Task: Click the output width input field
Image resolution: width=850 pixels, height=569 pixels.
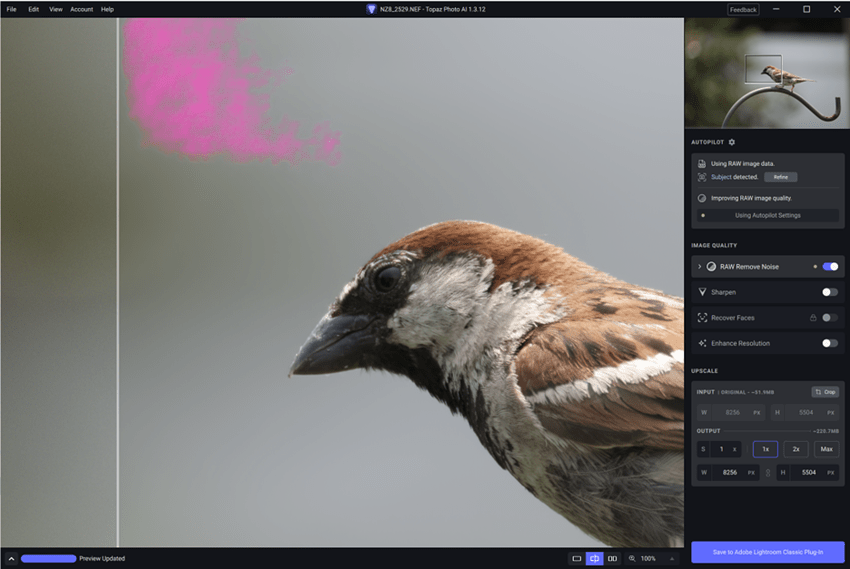Action: [x=730, y=472]
